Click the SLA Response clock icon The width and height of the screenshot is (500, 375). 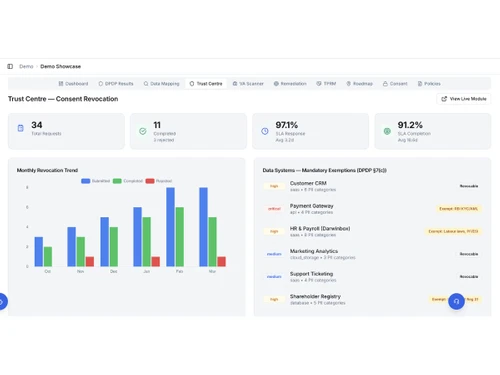[x=265, y=131]
